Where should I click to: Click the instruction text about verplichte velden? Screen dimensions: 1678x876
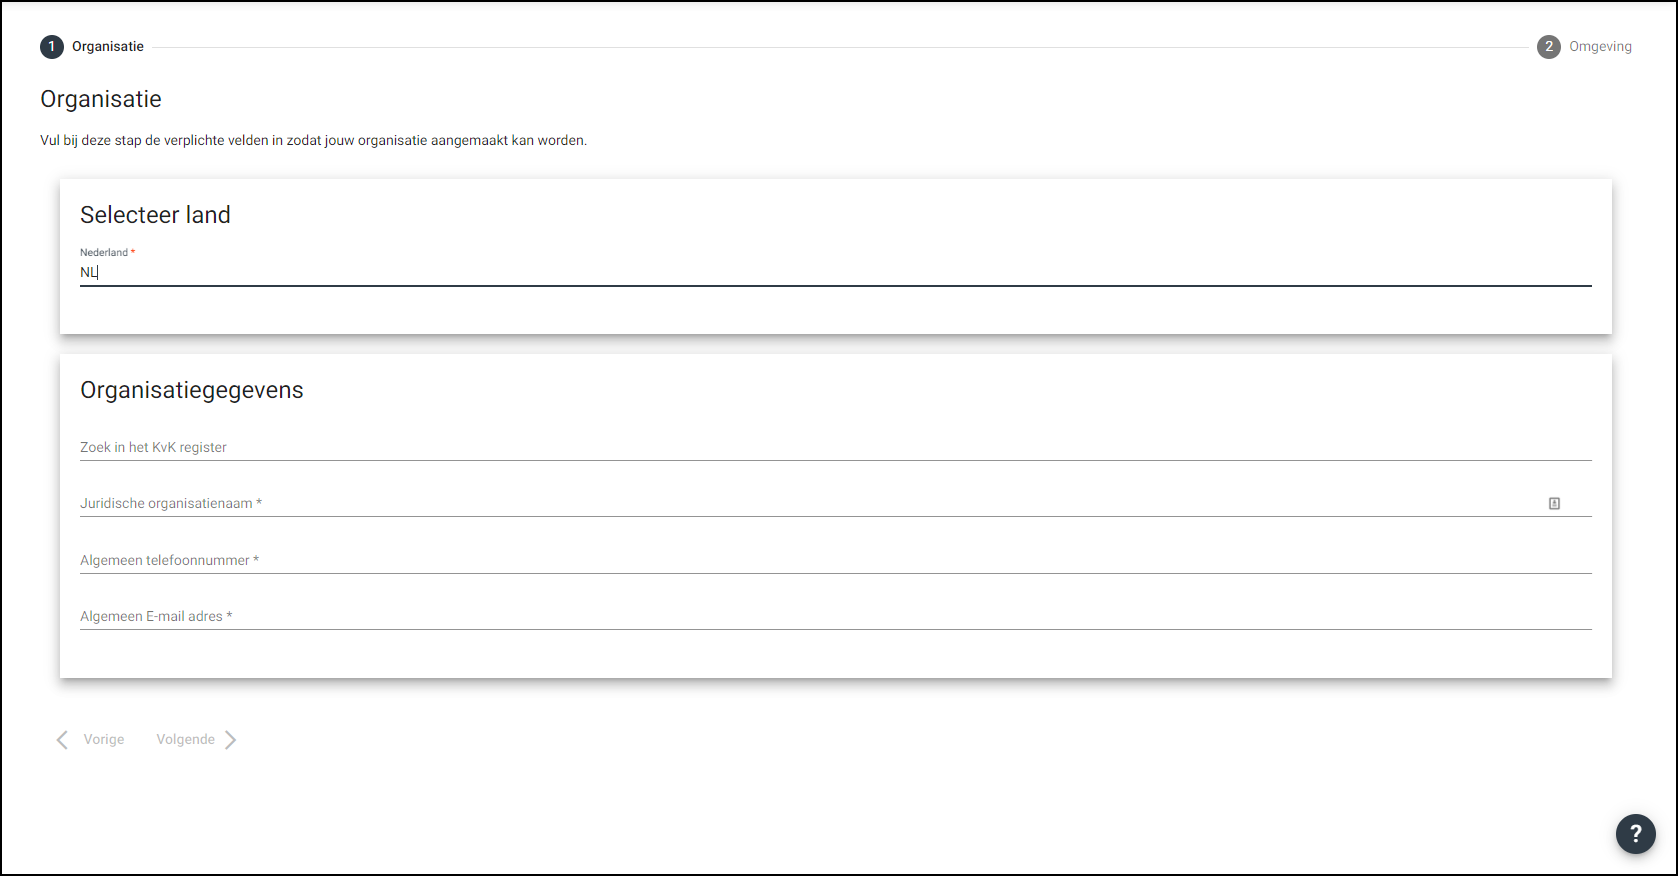(x=313, y=141)
